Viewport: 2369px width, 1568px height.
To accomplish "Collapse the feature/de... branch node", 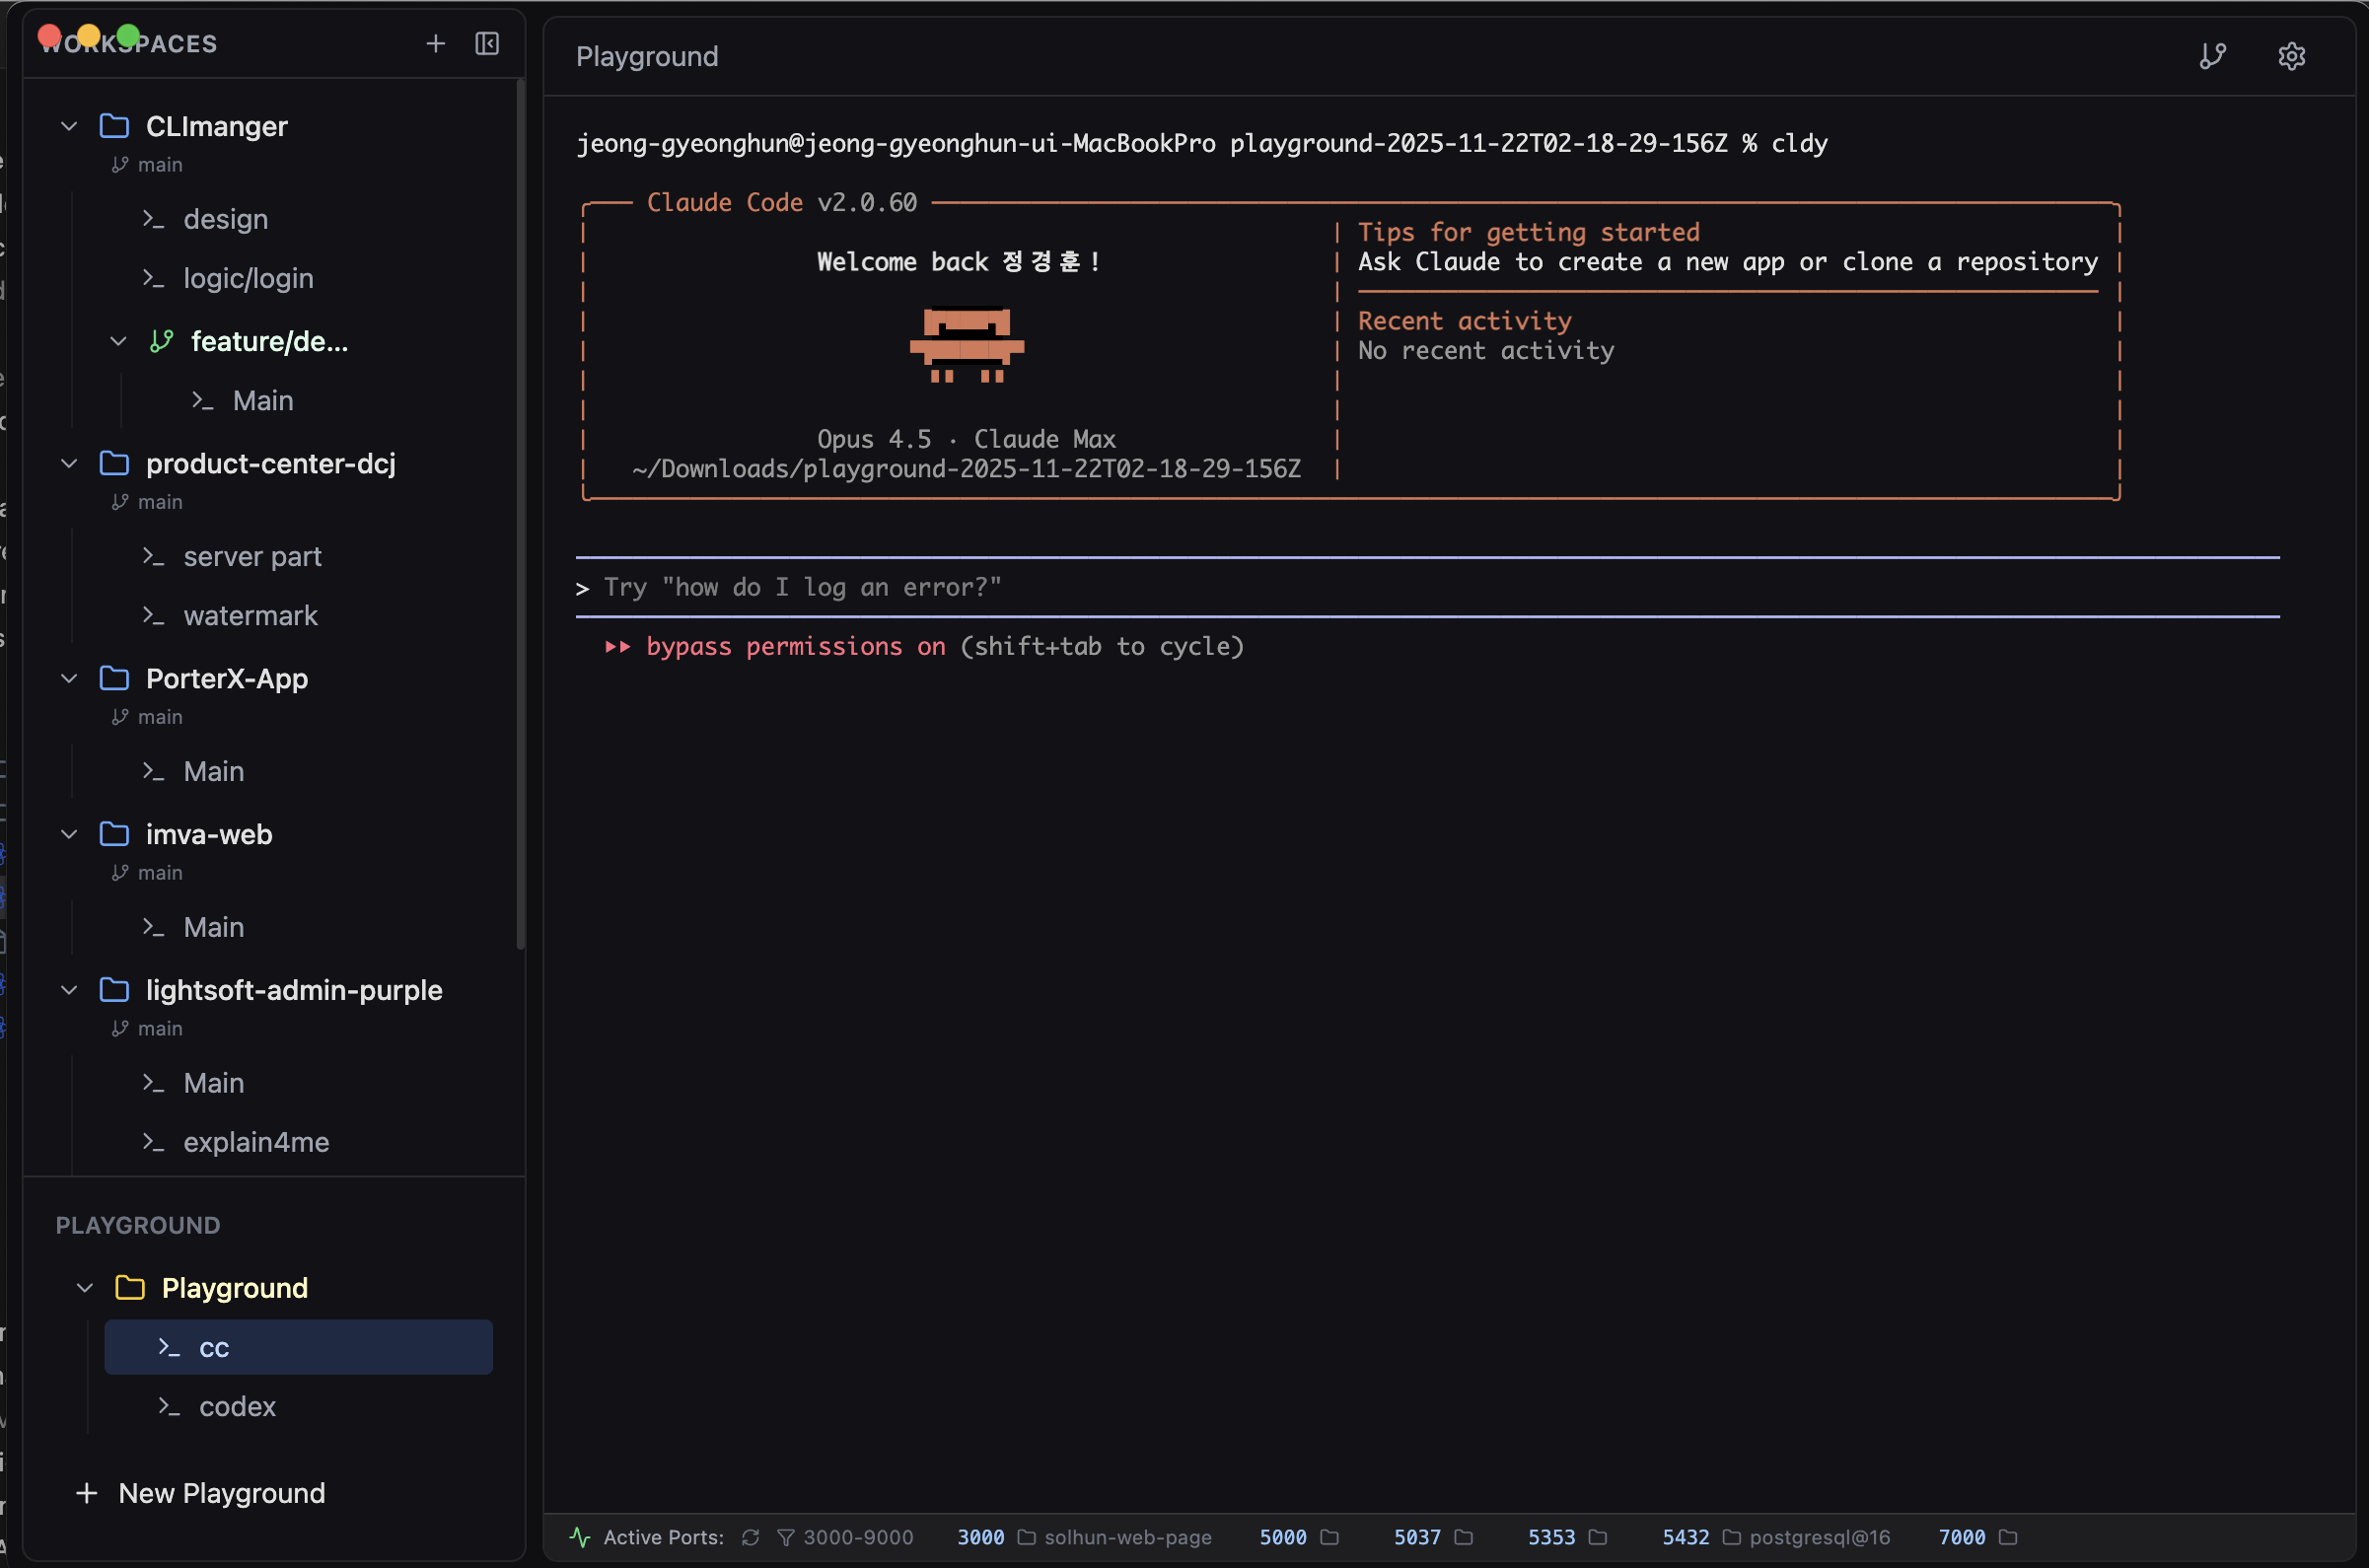I will 118,341.
